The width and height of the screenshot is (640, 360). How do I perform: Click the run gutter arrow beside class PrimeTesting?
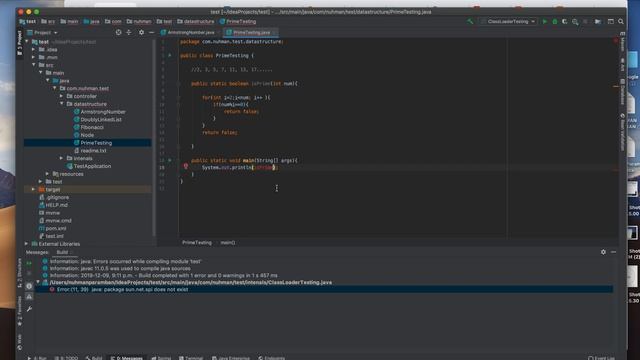170,55
